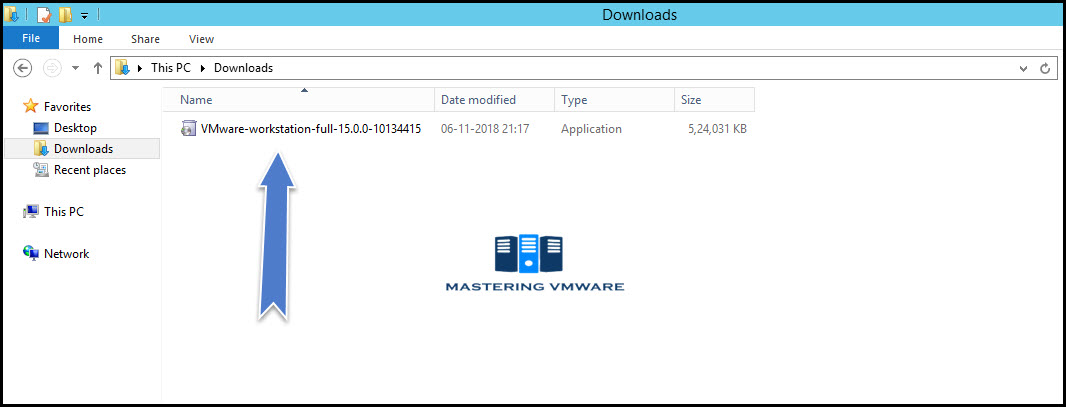This screenshot has width=1066, height=407.
Task: Click the Refresh button in address bar
Action: pyautogui.click(x=1045, y=68)
